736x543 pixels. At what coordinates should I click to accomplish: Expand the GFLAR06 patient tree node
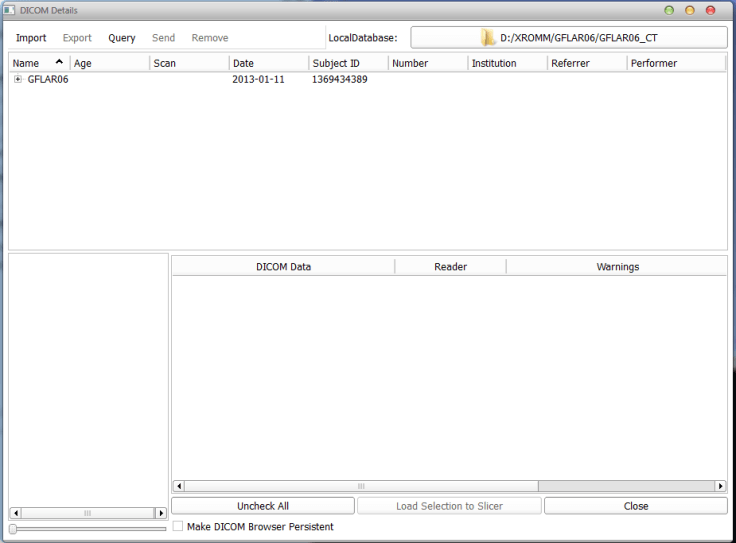coord(17,79)
